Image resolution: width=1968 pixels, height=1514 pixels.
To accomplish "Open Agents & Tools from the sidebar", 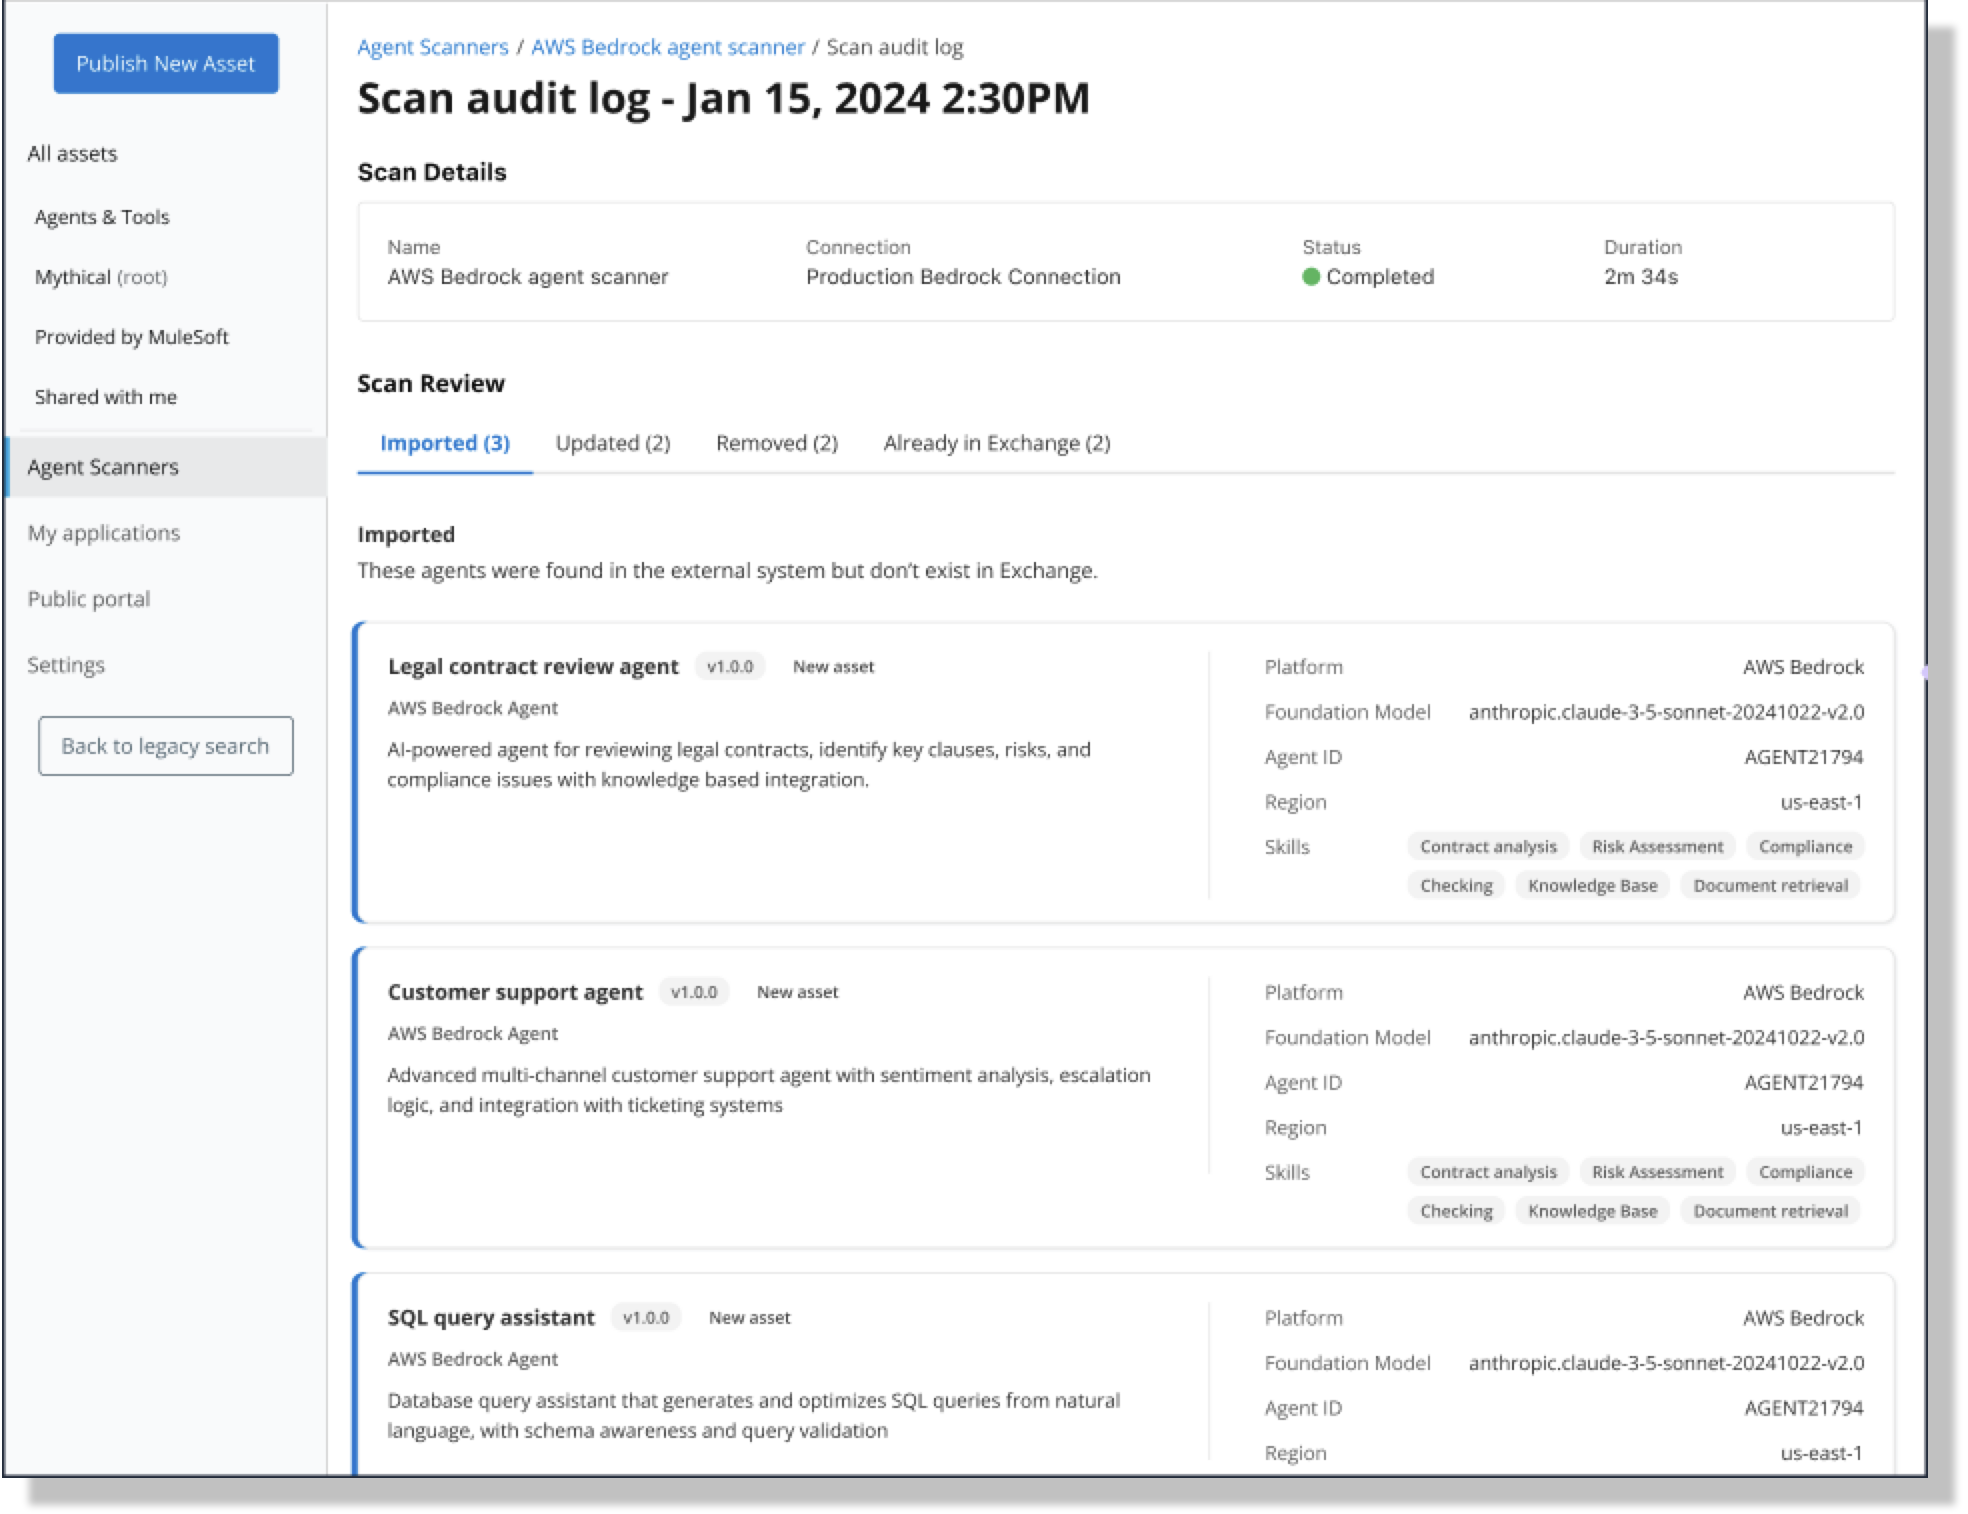I will point(101,216).
